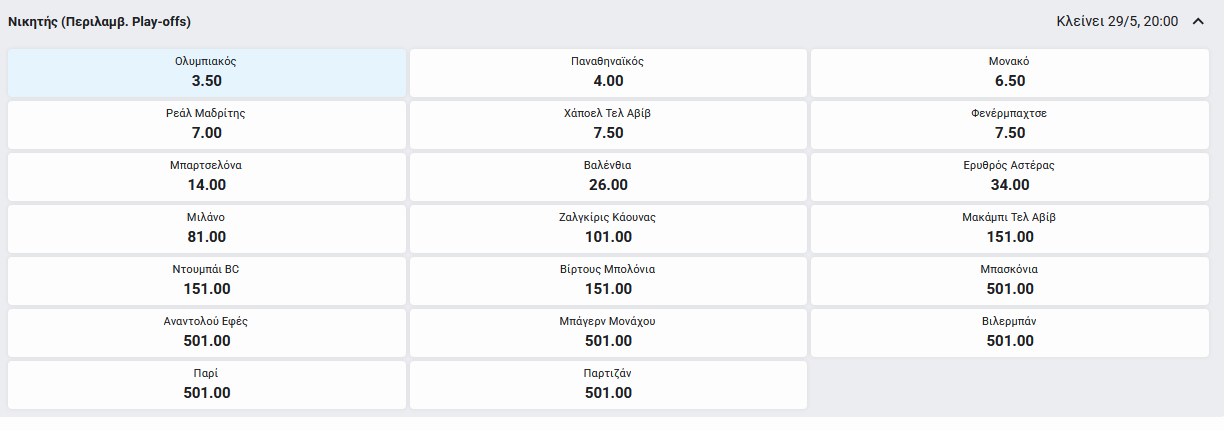Screen dimensions: 1224x431
Task: Add Μπαρτσελόνα at 14.00 to betslip
Action: 207,176
